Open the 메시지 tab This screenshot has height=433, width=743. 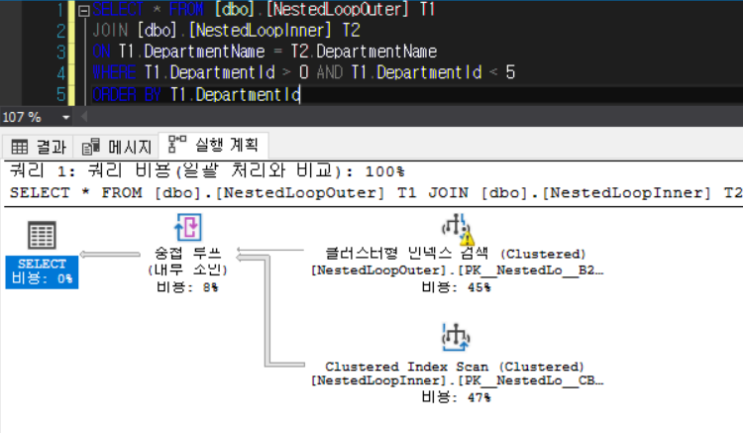(x=117, y=147)
